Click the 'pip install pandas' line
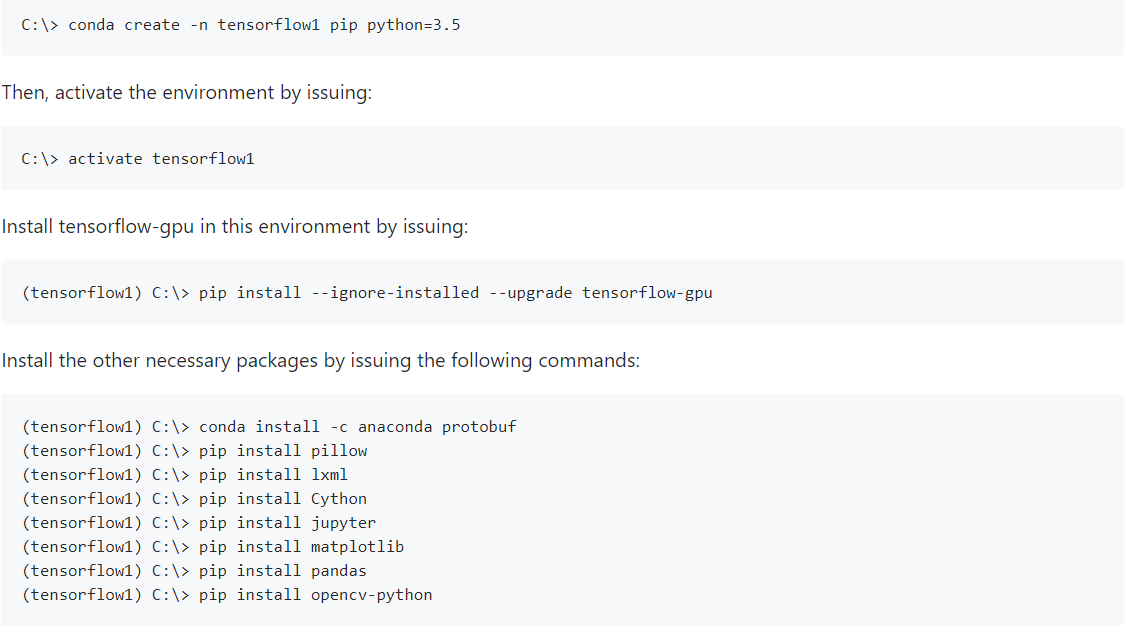This screenshot has height=632, width=1126. [195, 571]
